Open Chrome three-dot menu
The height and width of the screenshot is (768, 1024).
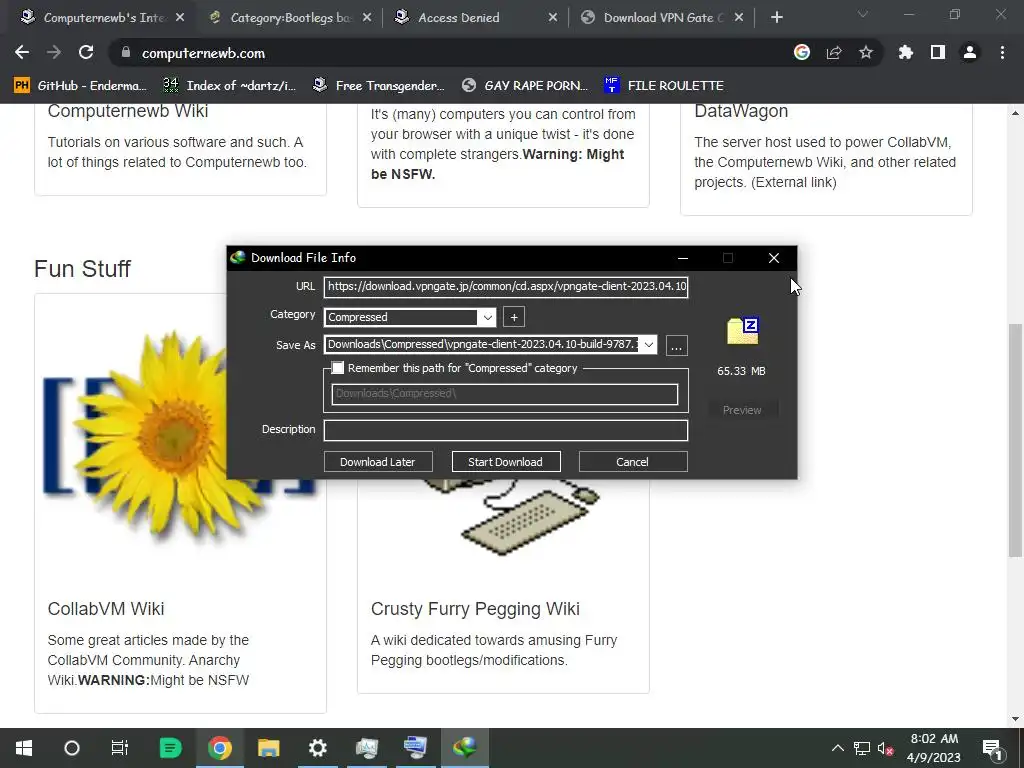pyautogui.click(x=1002, y=52)
